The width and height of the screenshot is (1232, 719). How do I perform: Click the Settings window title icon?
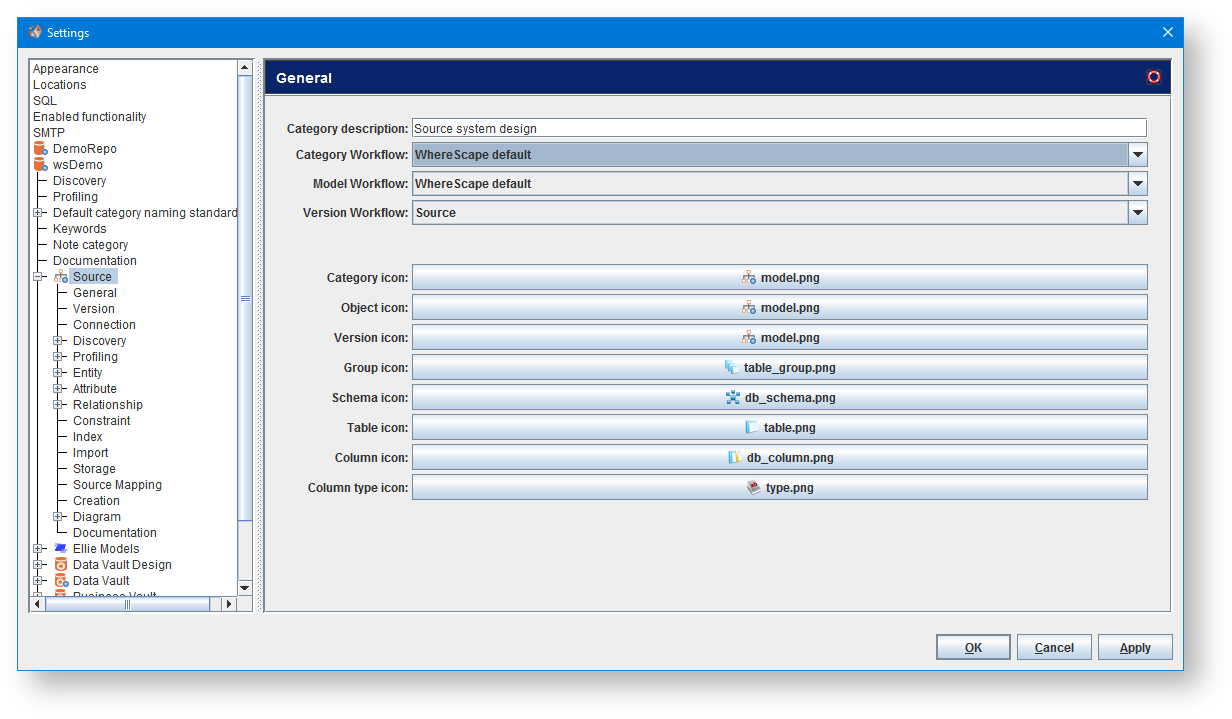click(x=35, y=32)
